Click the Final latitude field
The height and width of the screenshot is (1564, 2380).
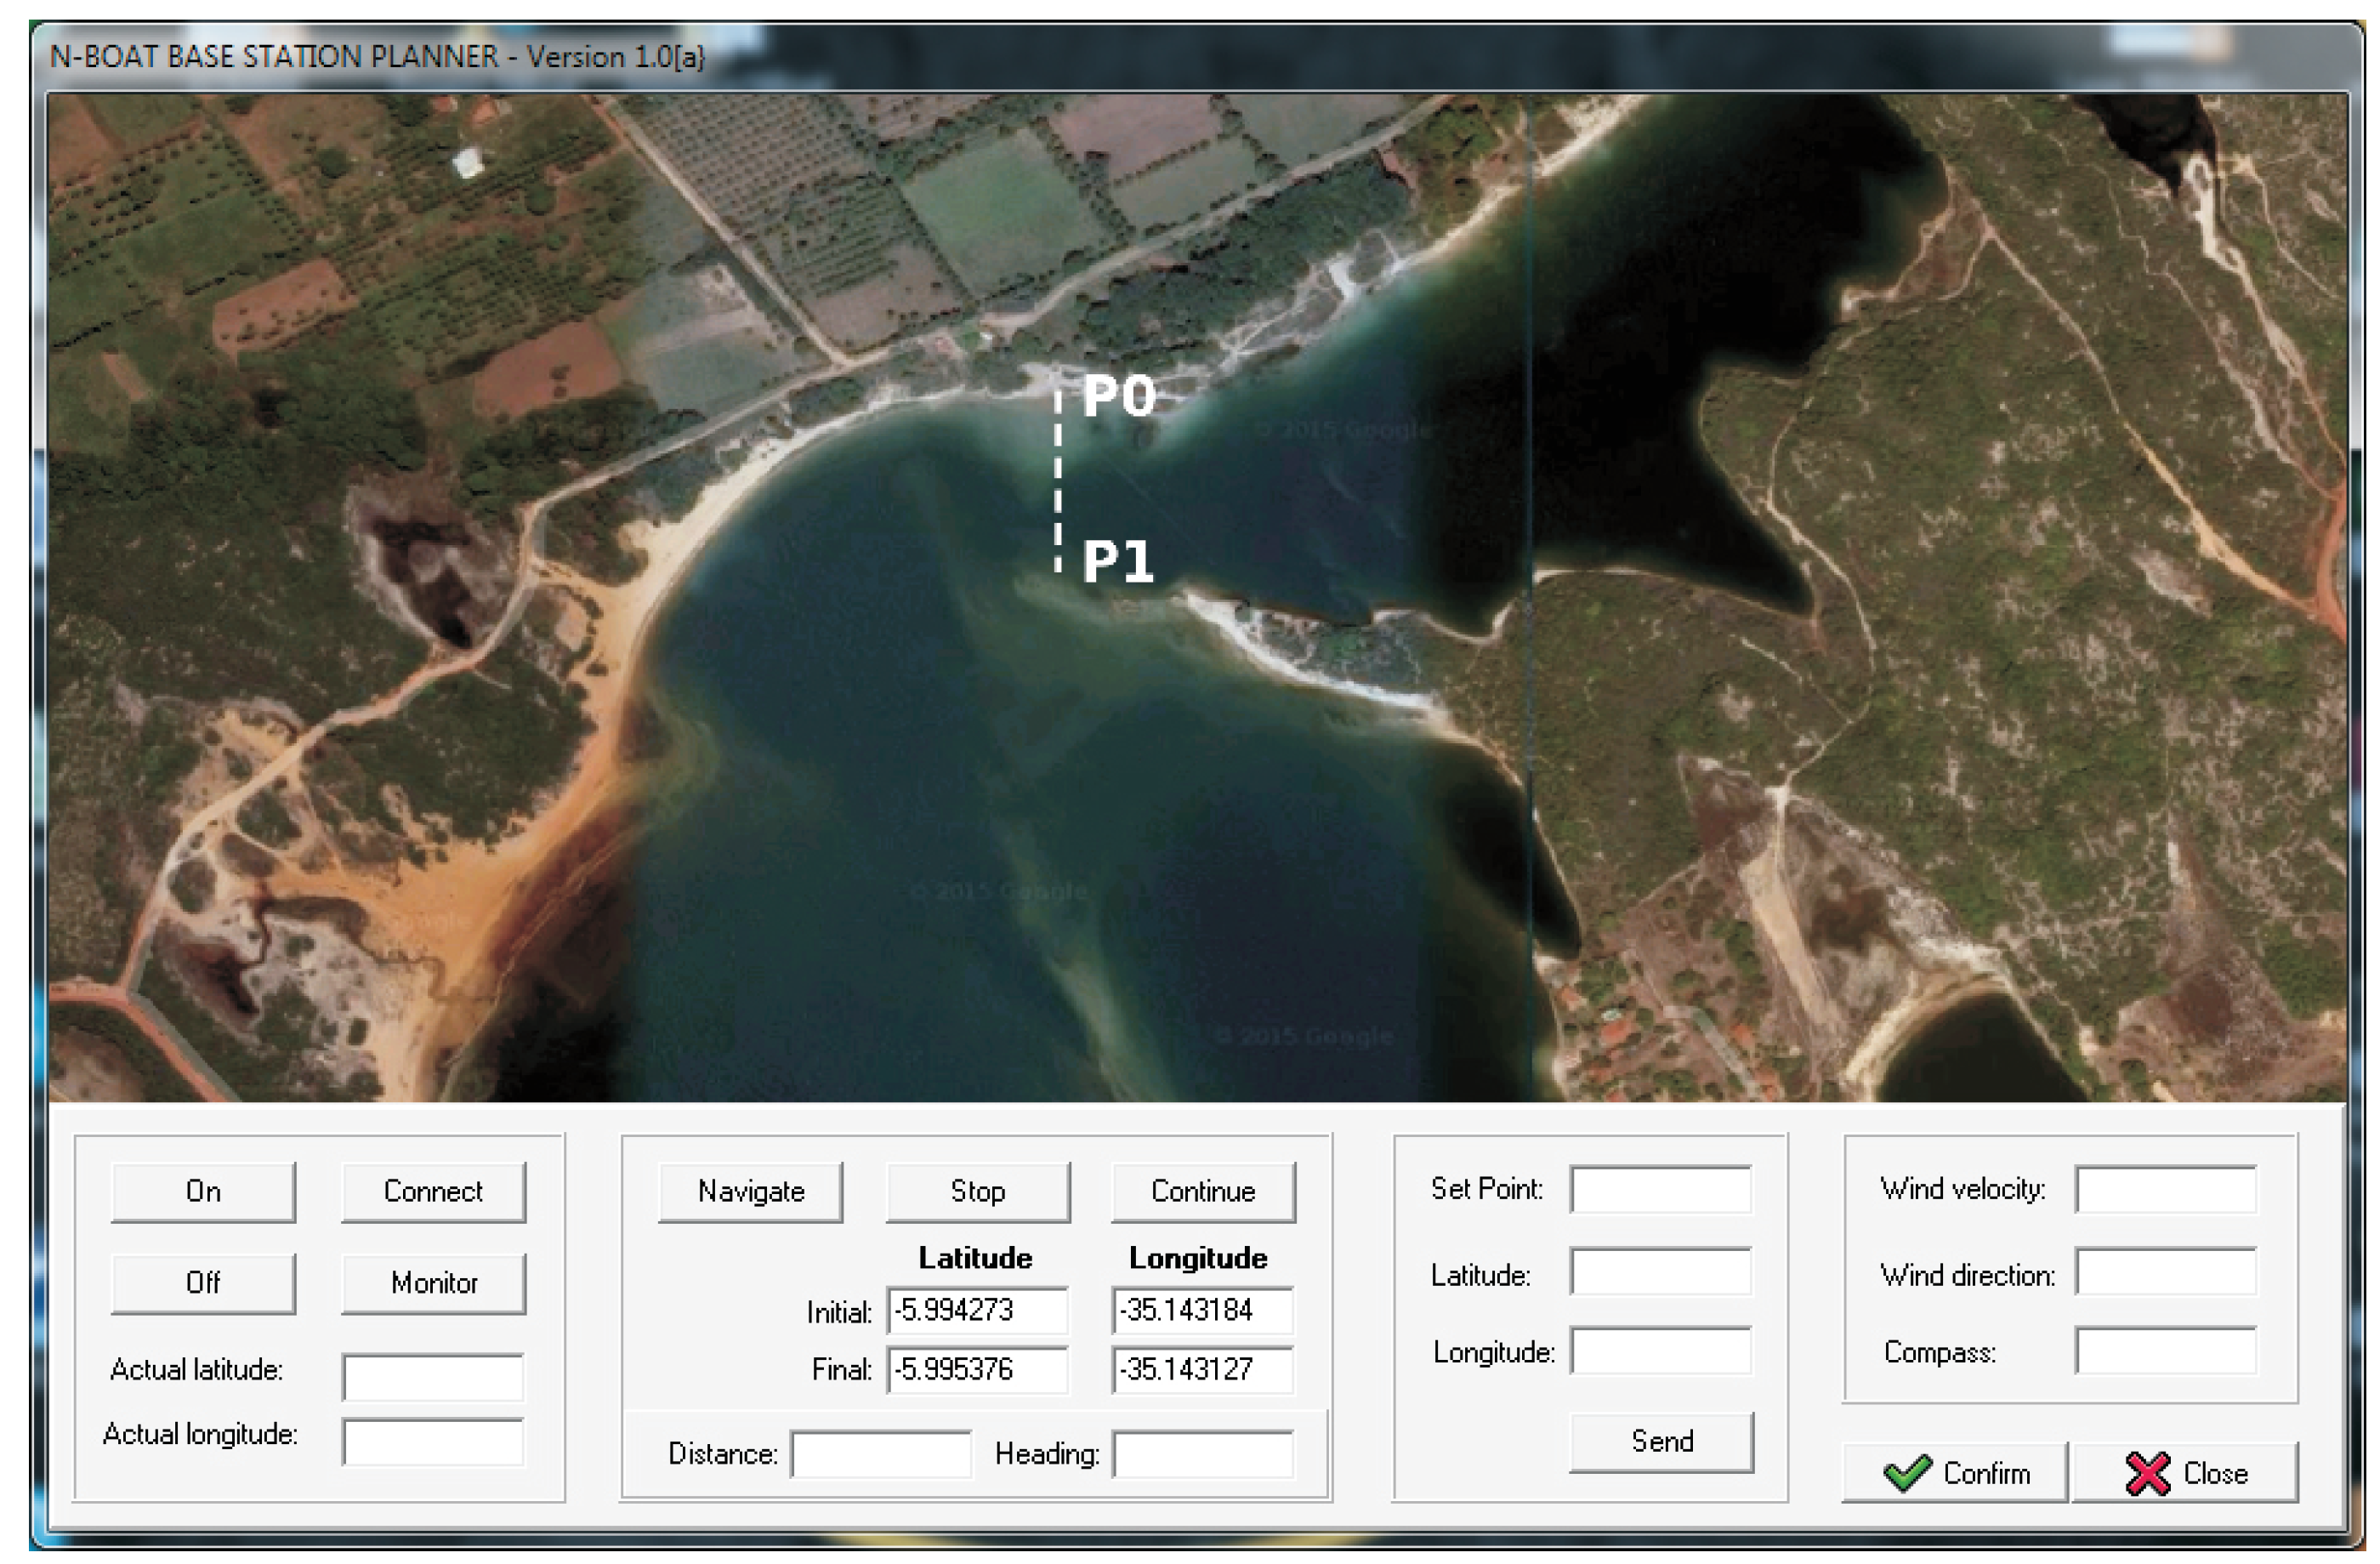point(977,1369)
